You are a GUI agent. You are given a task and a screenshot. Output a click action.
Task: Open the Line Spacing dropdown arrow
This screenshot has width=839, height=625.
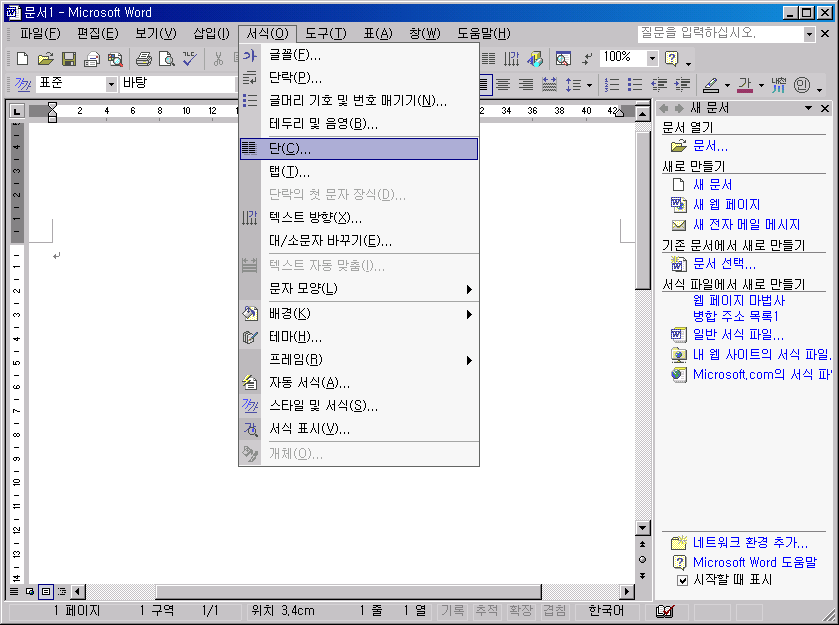point(589,85)
